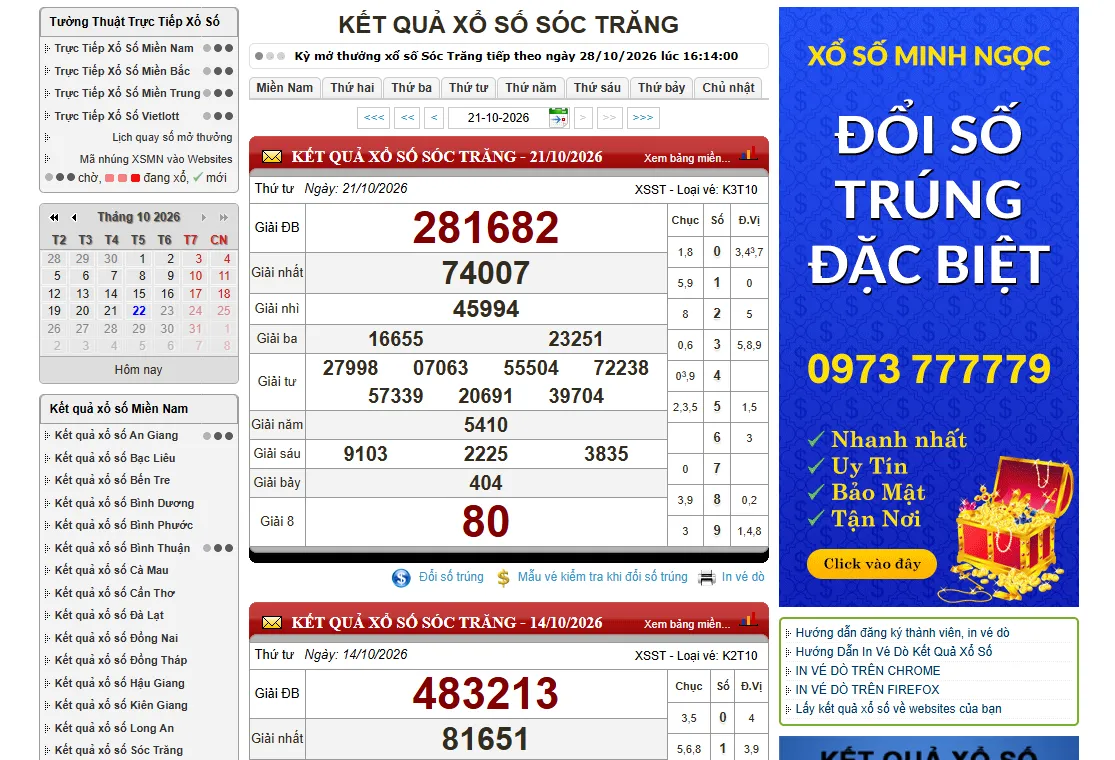Select day 14 in the calendar
This screenshot has width=1115, height=760.
click(x=111, y=294)
